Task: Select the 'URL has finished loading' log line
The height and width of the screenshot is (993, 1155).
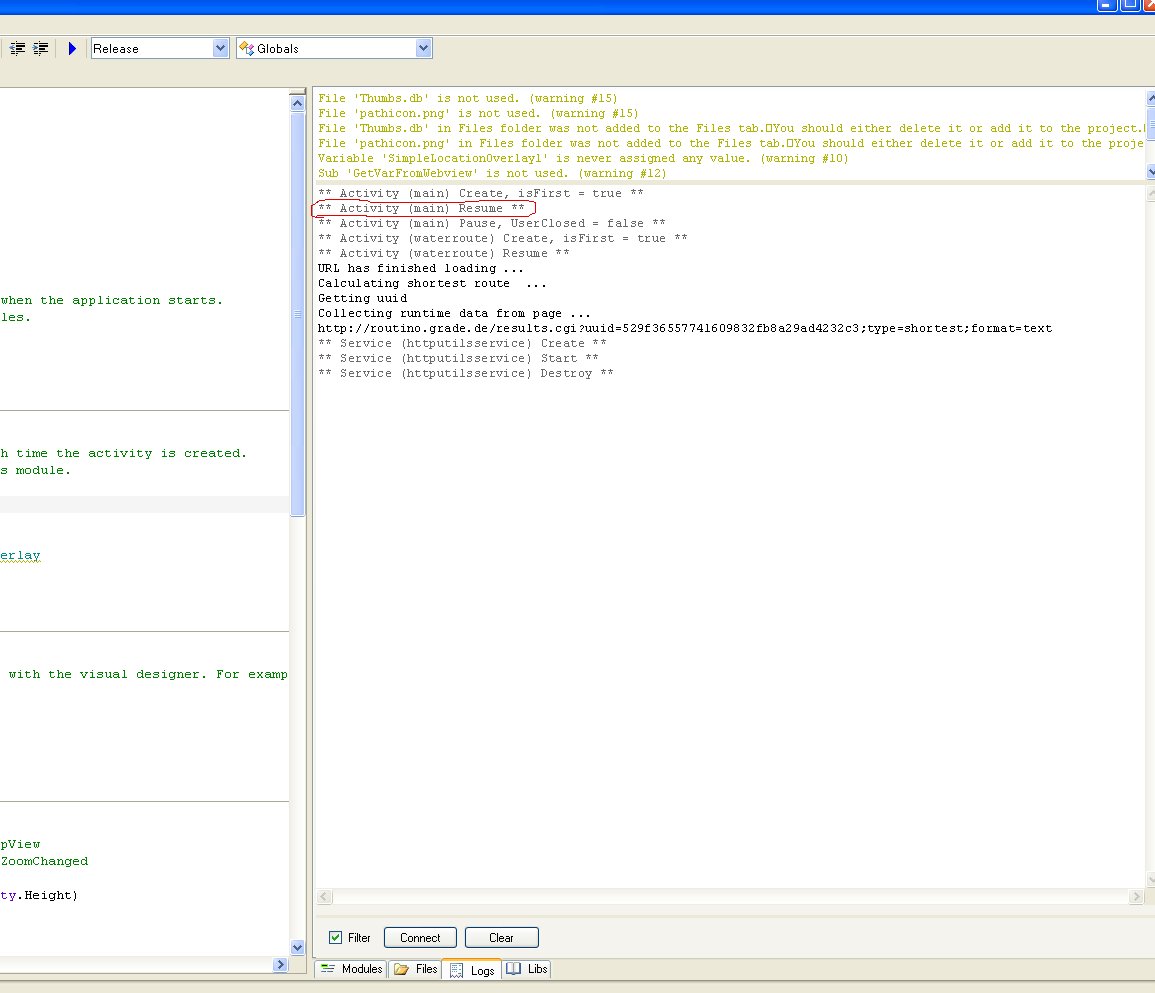Action: tap(421, 268)
